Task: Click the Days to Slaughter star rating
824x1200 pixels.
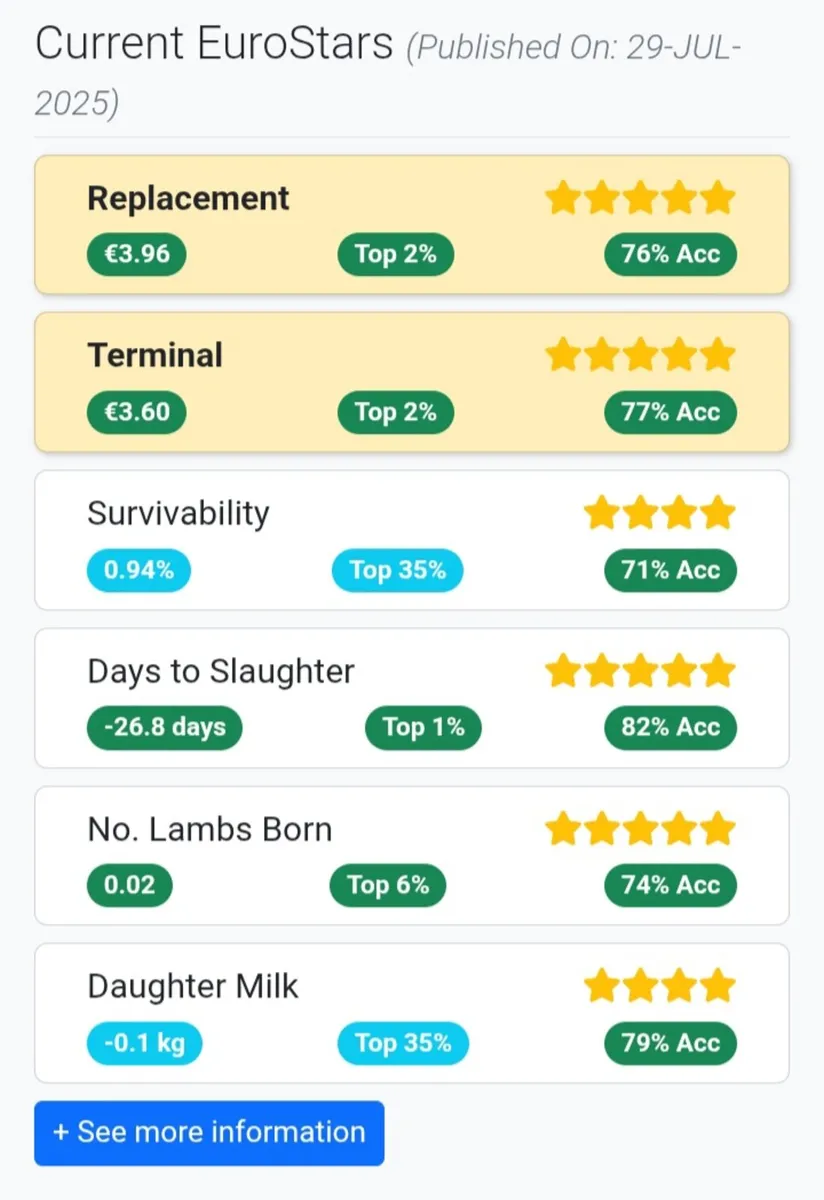Action: click(640, 671)
